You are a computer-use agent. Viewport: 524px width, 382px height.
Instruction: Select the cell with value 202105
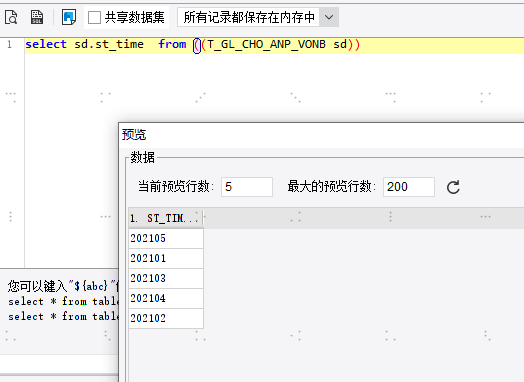(x=166, y=238)
